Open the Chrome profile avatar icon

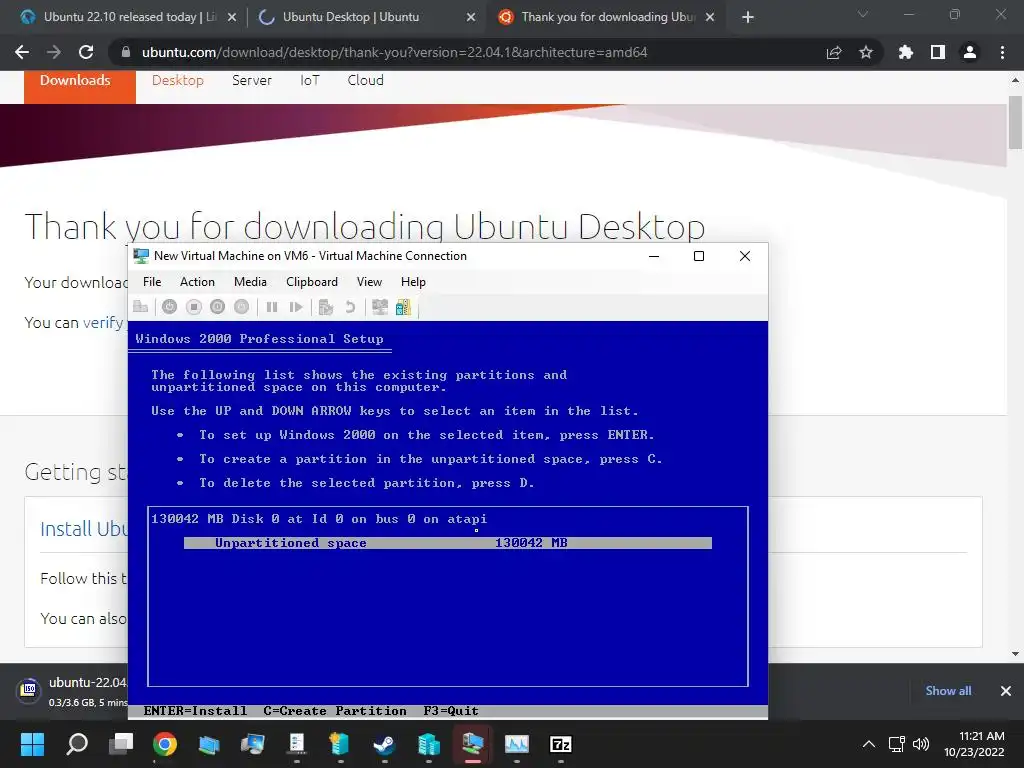click(970, 52)
